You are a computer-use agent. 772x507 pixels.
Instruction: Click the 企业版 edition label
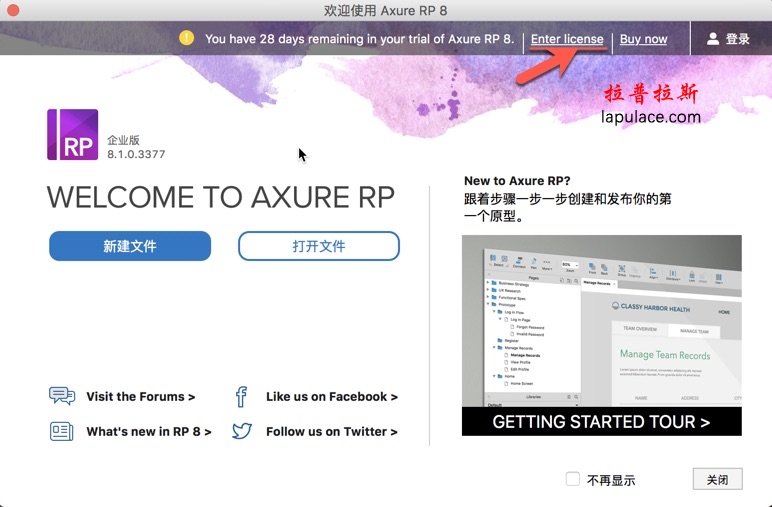(124, 140)
